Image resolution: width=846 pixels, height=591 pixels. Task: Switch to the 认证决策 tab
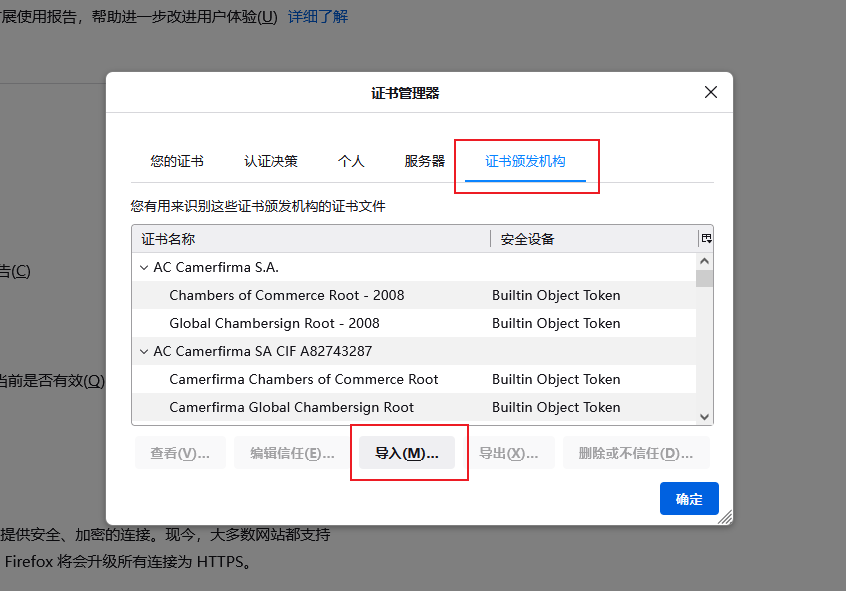click(270, 161)
